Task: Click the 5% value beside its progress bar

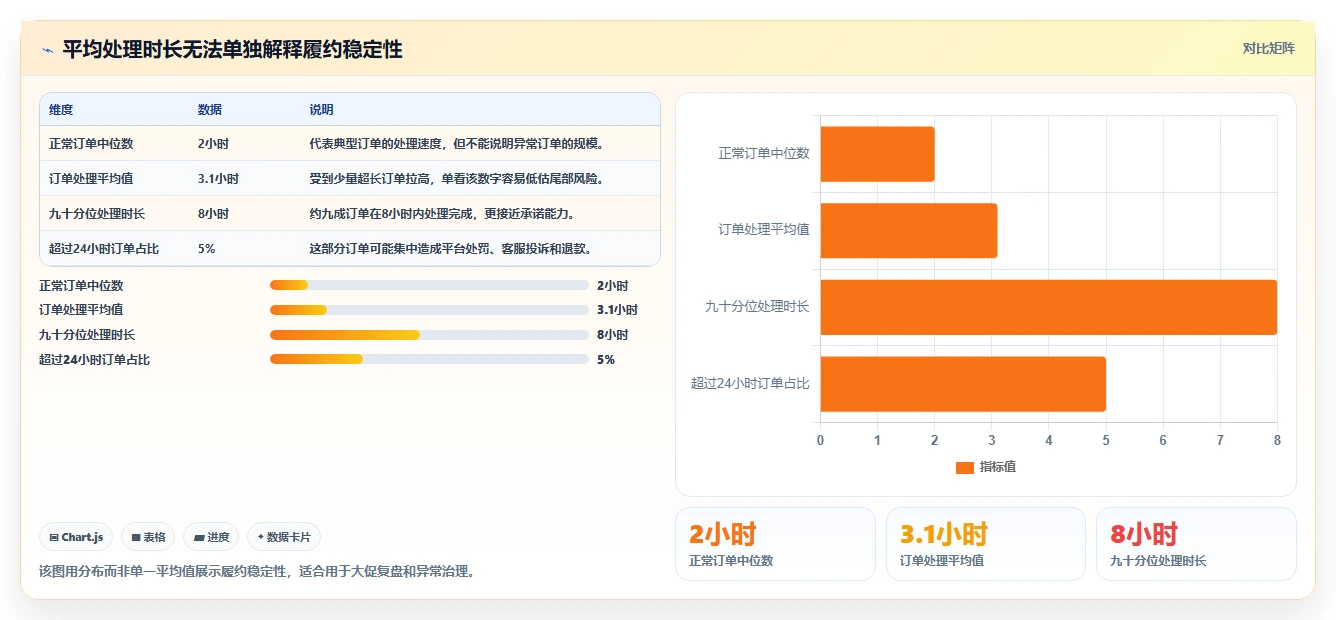Action: click(x=606, y=360)
